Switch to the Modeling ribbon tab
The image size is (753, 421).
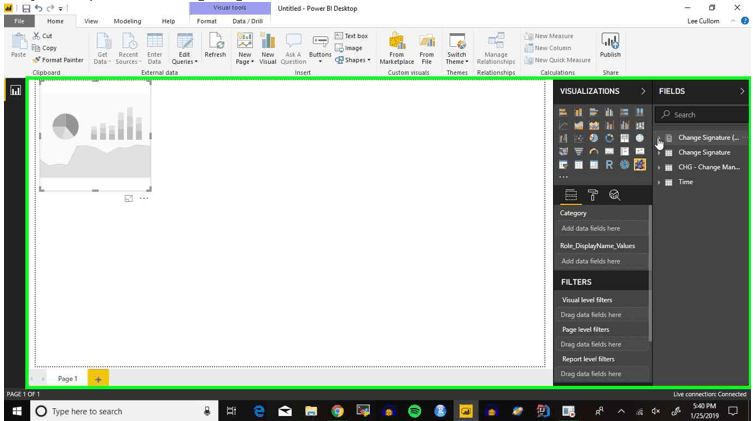(x=127, y=21)
